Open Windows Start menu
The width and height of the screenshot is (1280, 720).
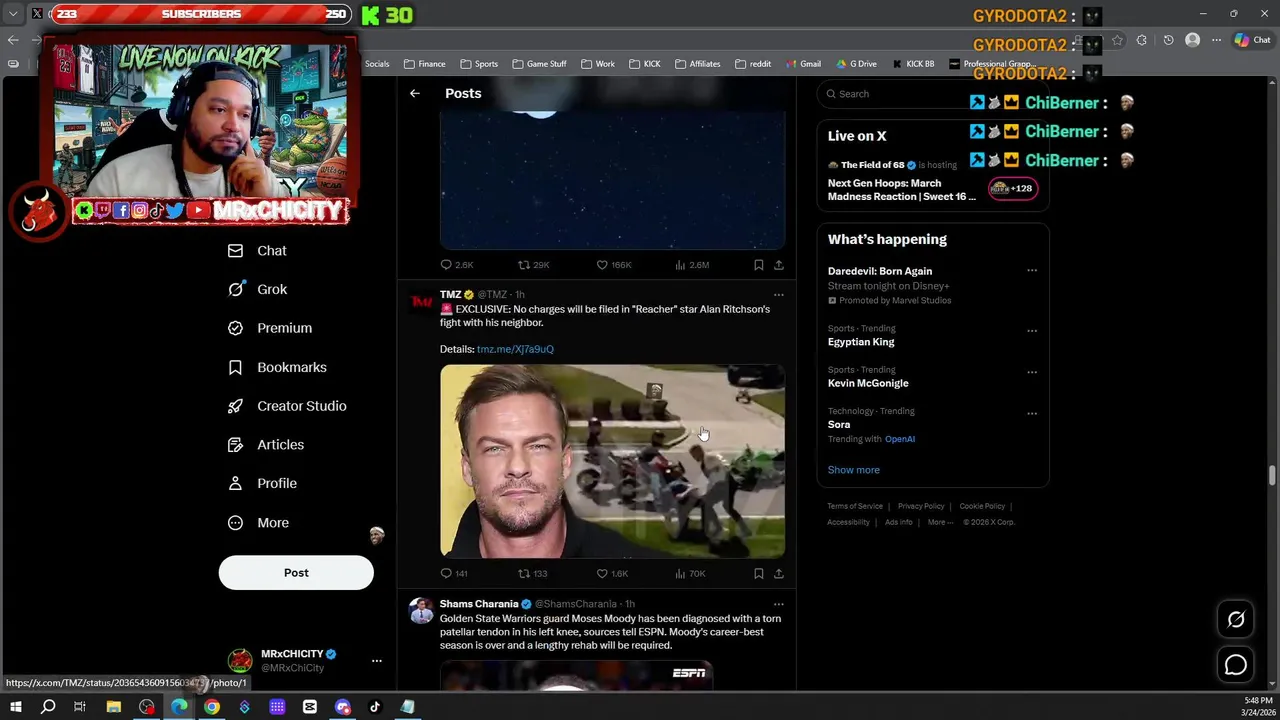(15, 707)
